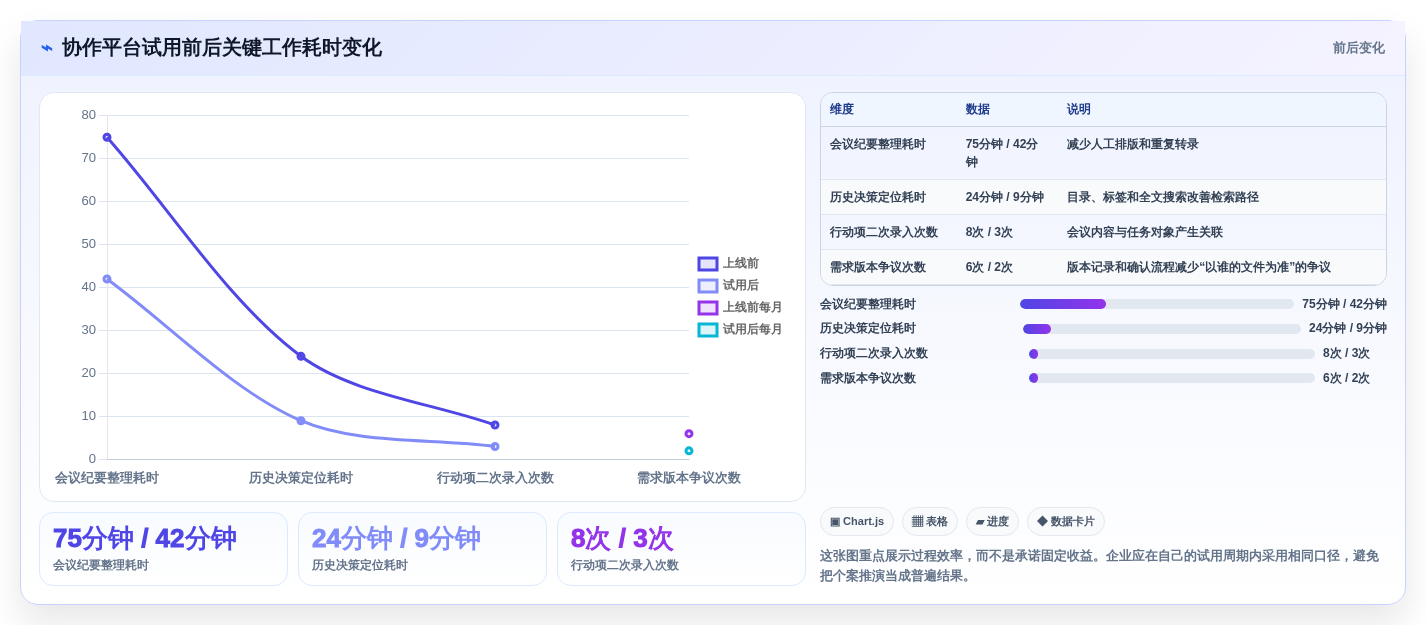The width and height of the screenshot is (1426, 625).
Task: Click the 24分钟 / 9分钟 progress value label
Action: pos(1348,329)
